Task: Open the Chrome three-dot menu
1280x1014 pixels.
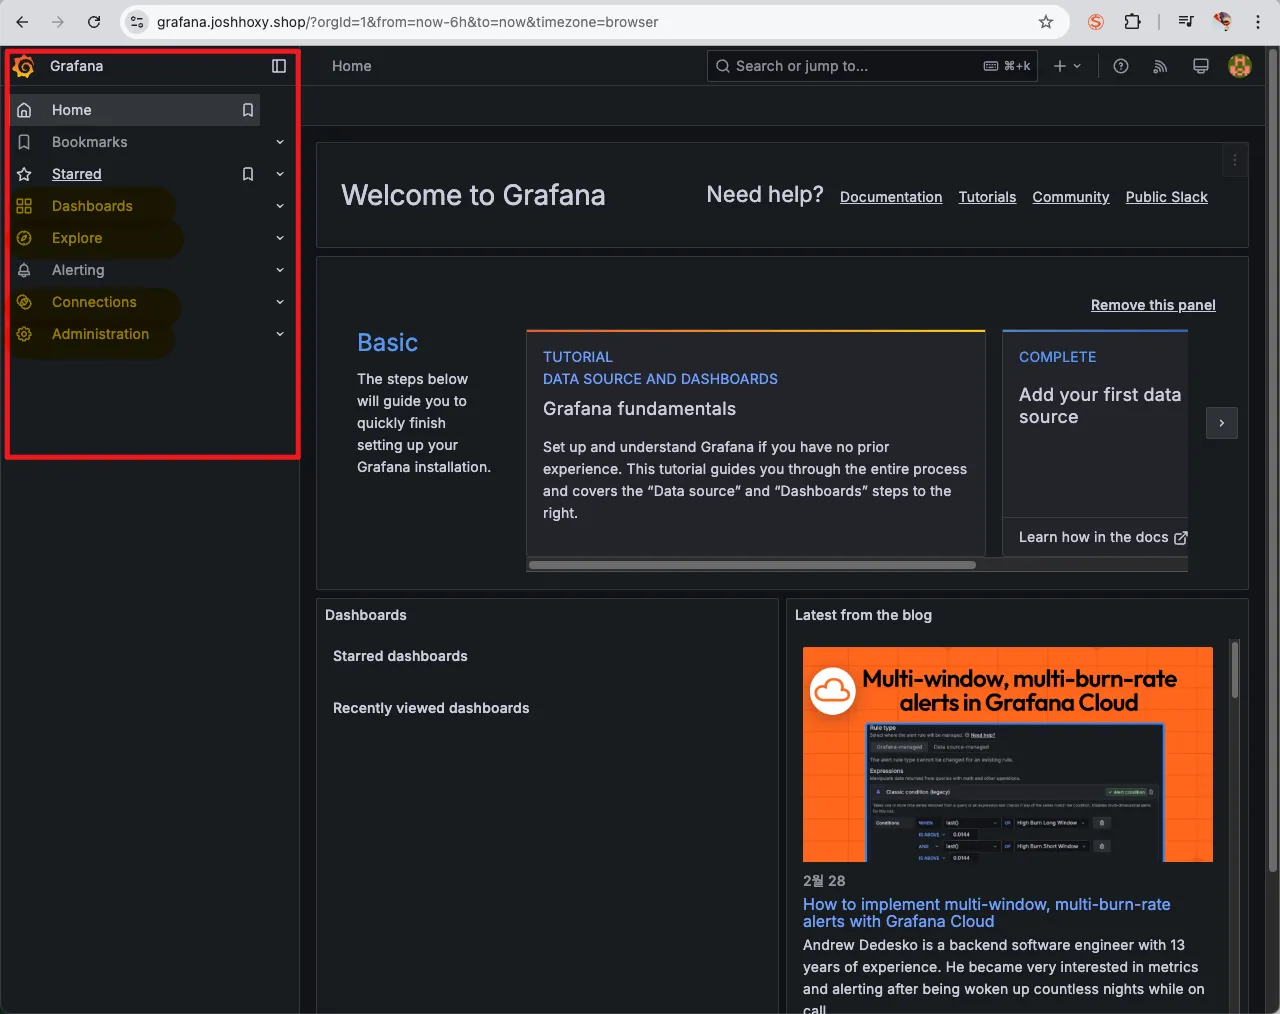Action: (1258, 22)
